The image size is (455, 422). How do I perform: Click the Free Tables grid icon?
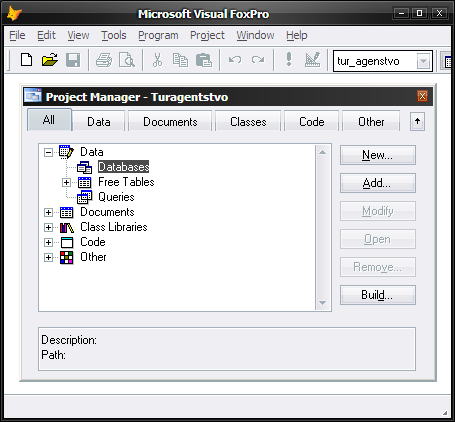point(84,182)
